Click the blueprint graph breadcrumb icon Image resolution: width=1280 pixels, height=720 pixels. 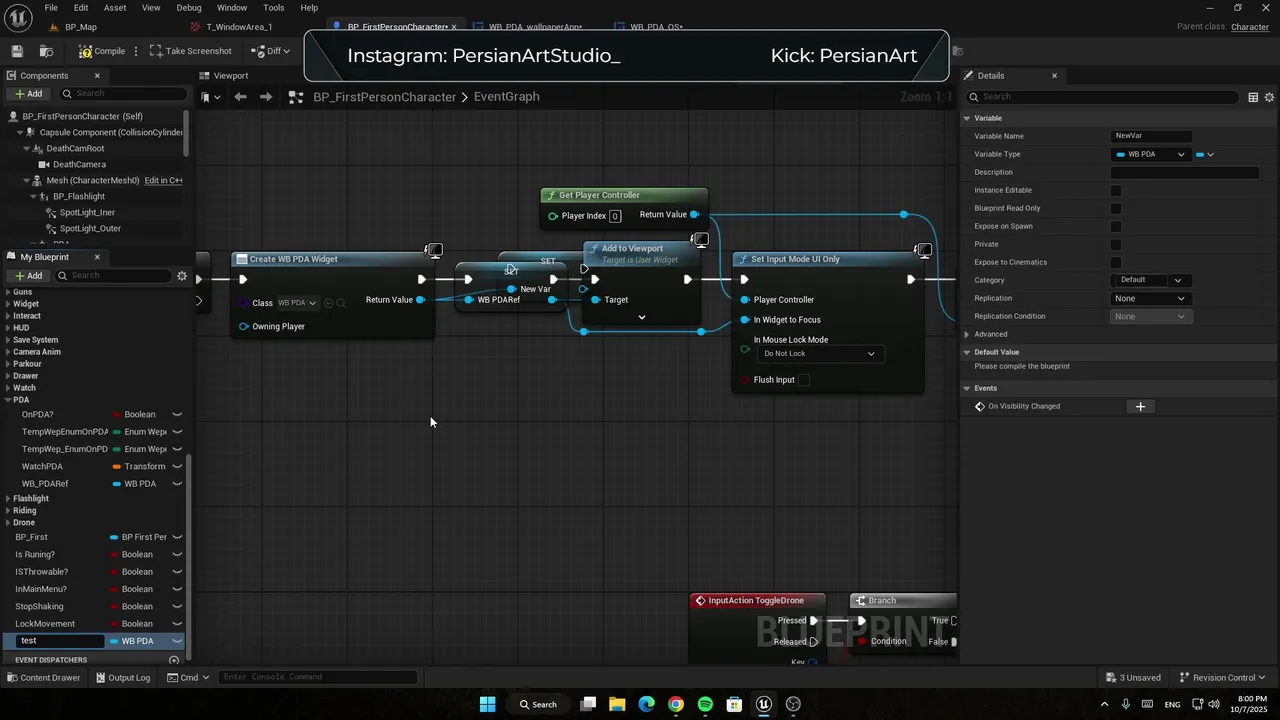point(295,97)
